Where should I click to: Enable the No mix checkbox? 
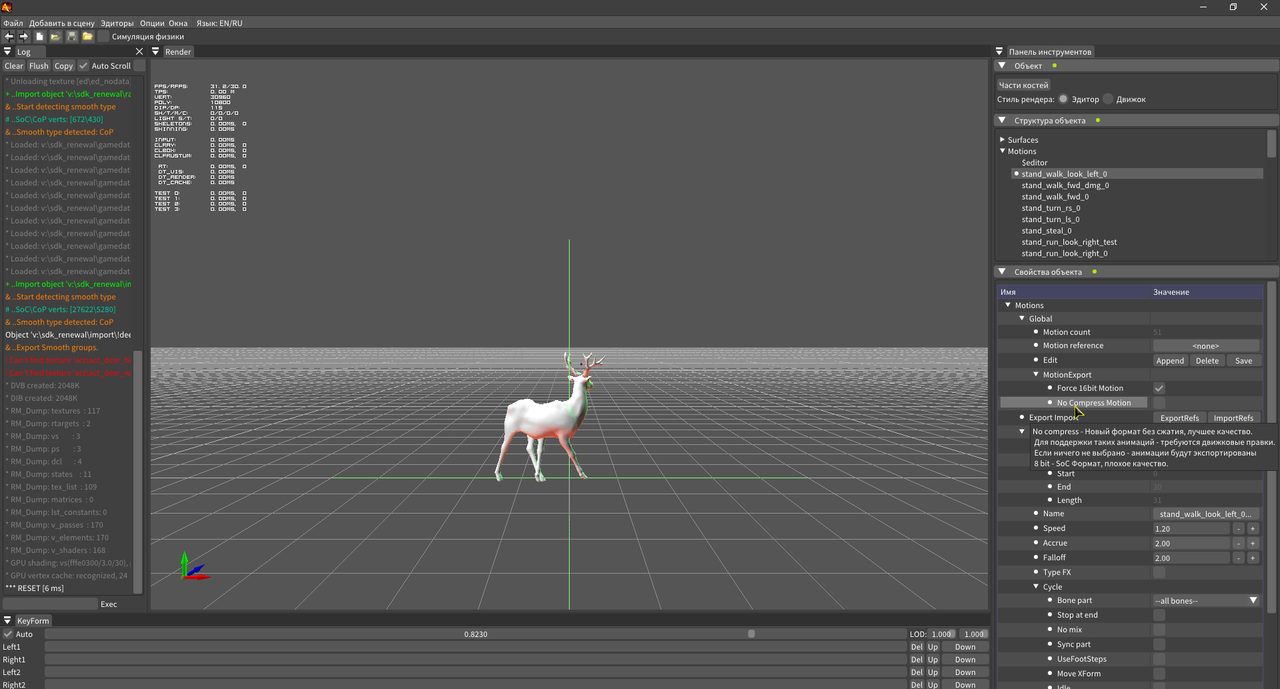tap(1159, 630)
